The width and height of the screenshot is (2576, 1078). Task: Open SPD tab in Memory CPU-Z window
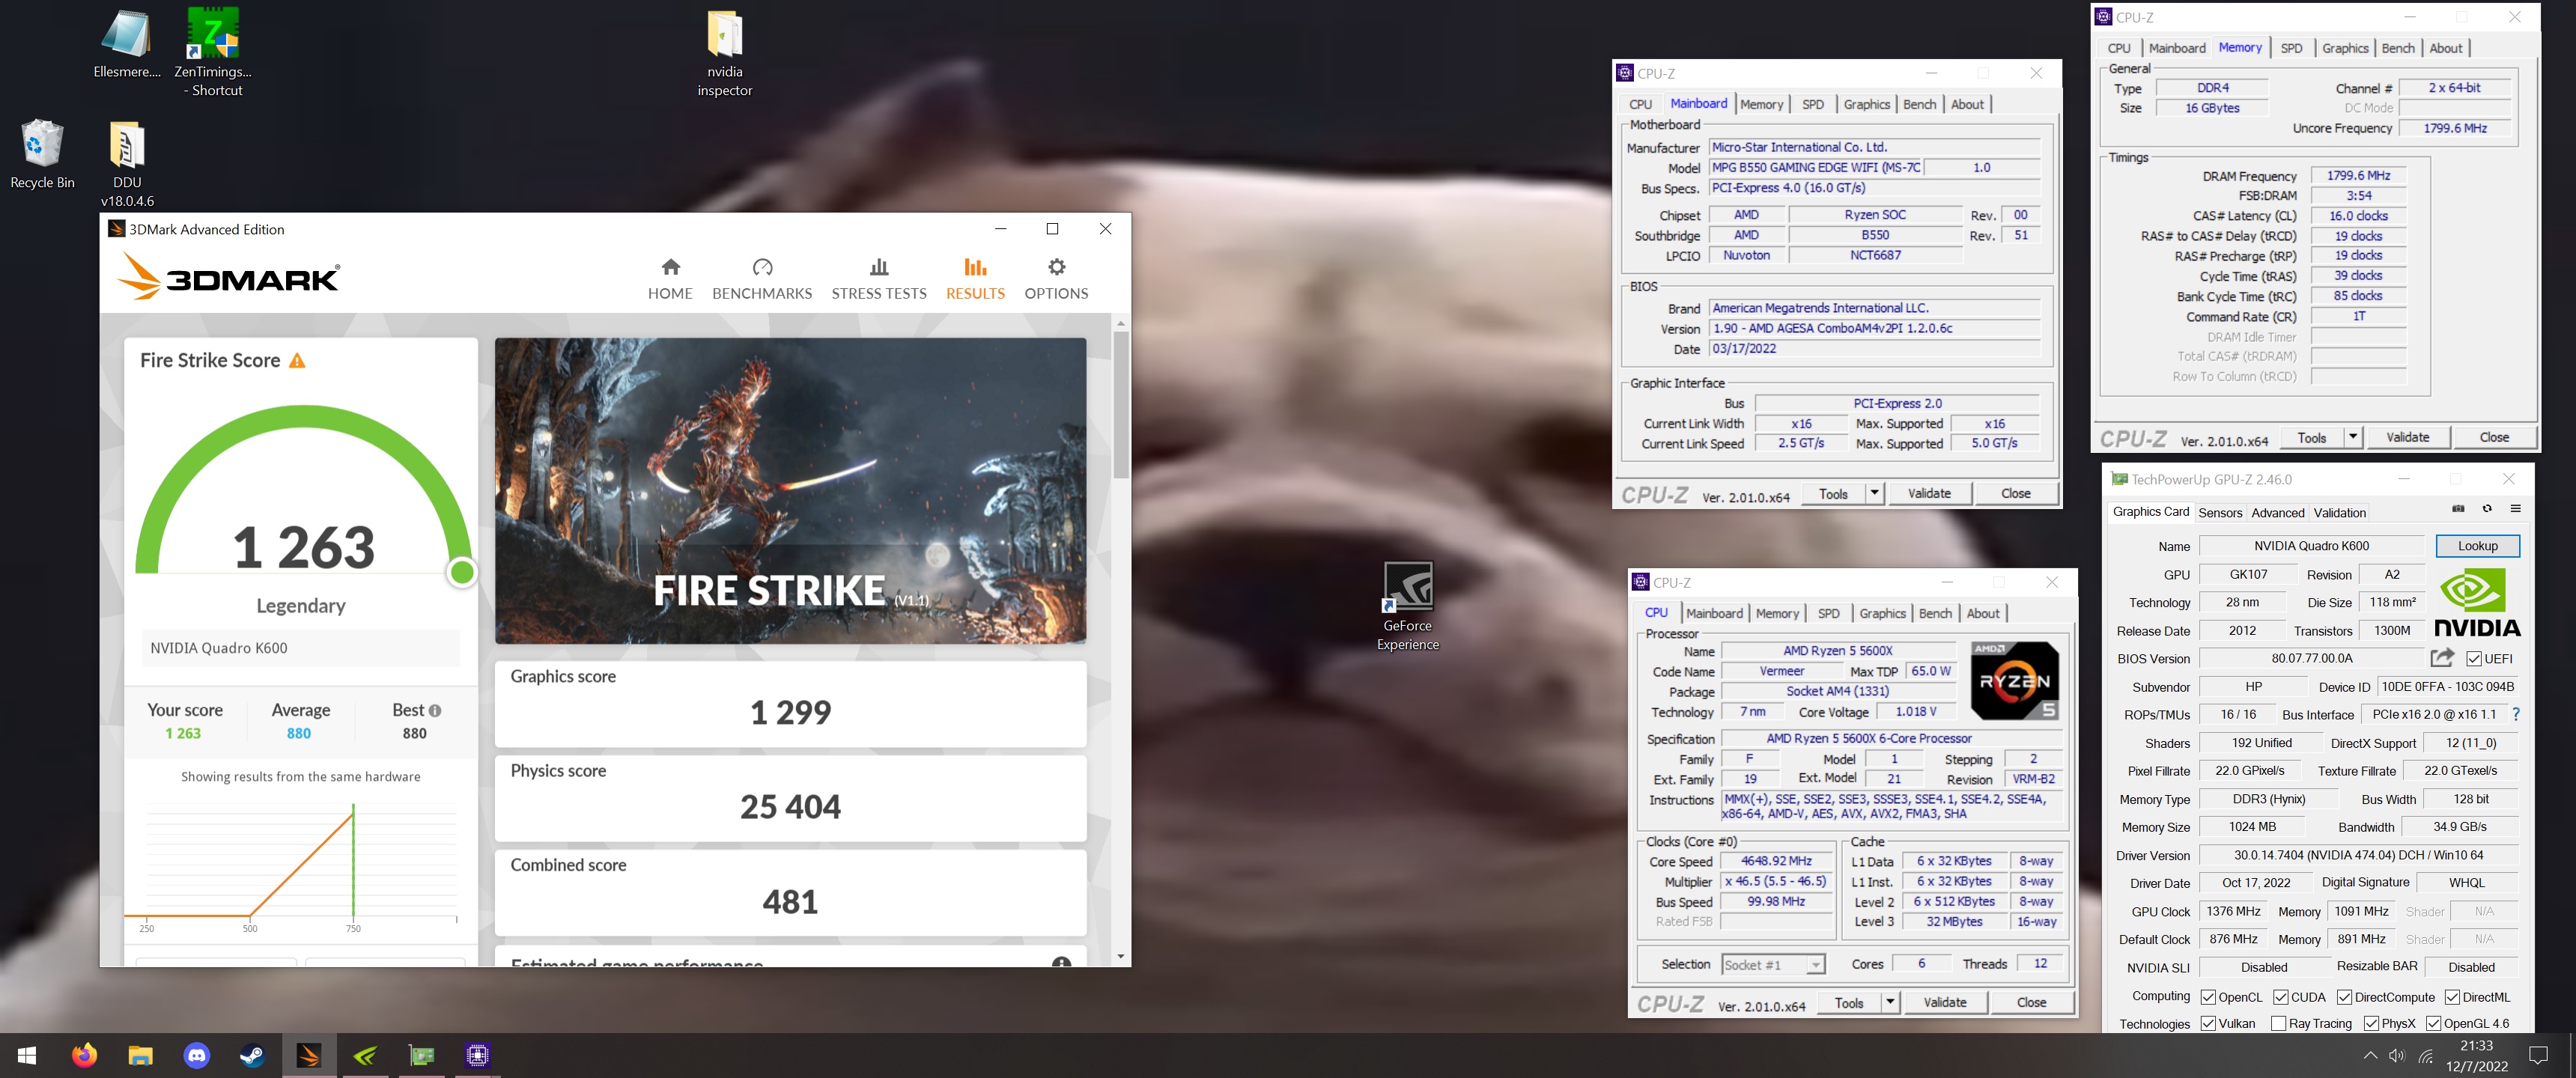[x=2291, y=48]
